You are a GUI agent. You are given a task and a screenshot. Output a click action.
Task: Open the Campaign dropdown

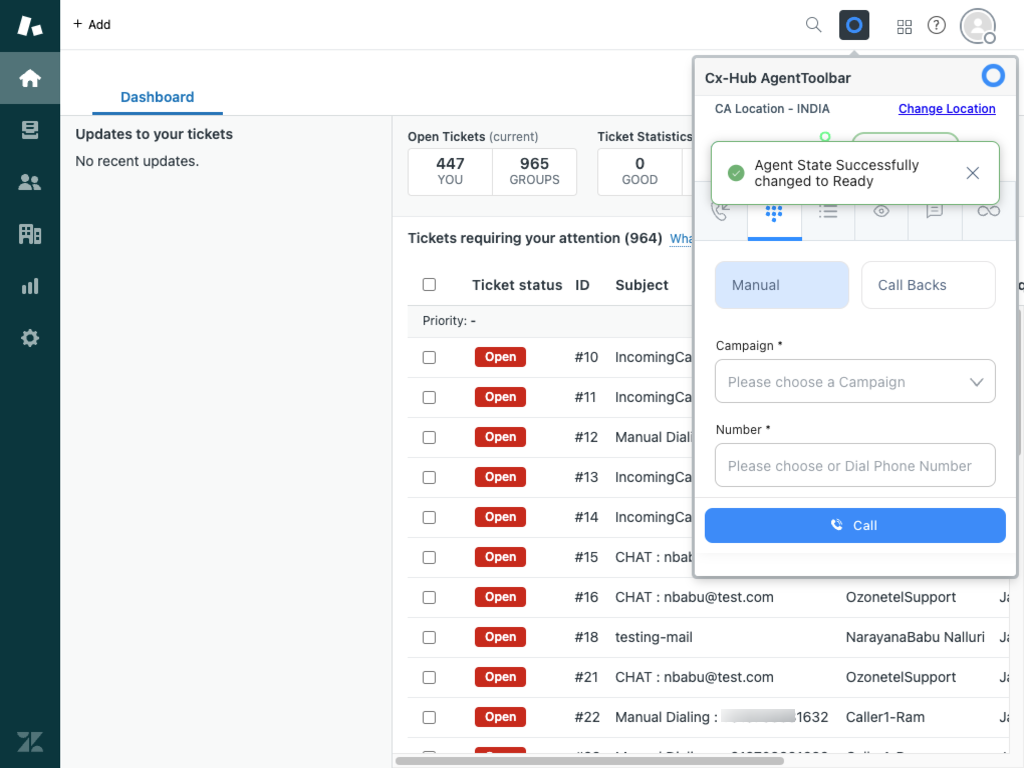tap(855, 381)
